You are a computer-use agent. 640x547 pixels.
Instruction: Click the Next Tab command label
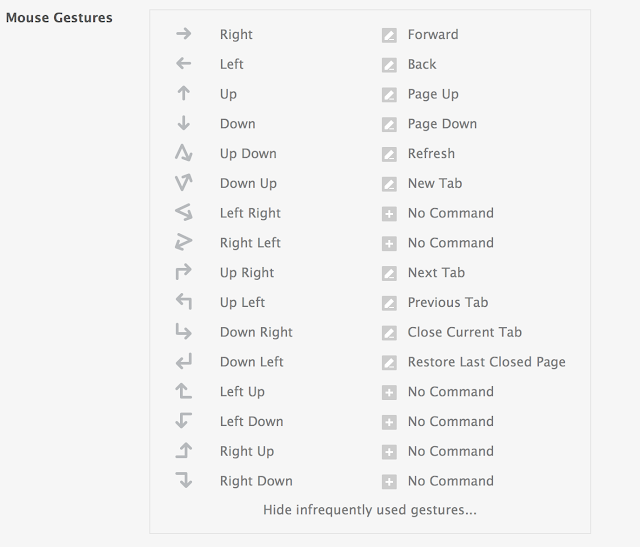click(x=436, y=273)
